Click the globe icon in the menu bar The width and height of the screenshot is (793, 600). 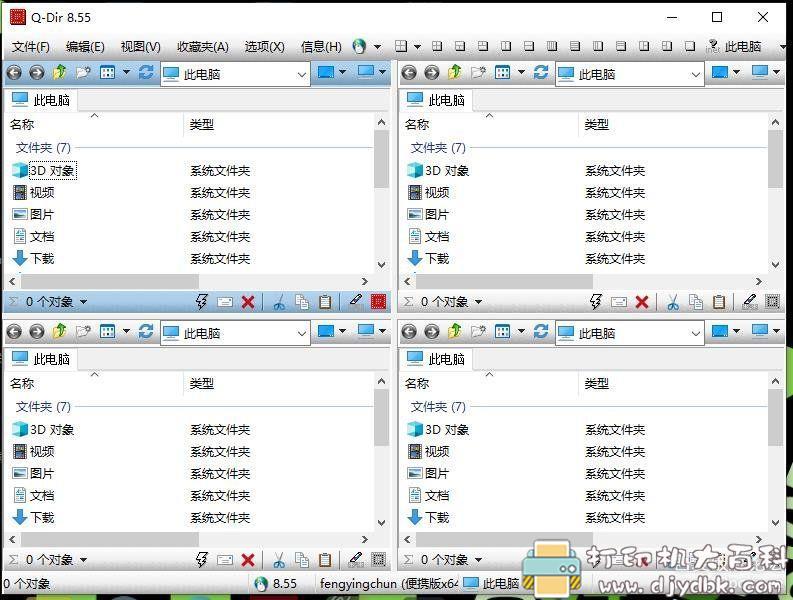[359, 47]
